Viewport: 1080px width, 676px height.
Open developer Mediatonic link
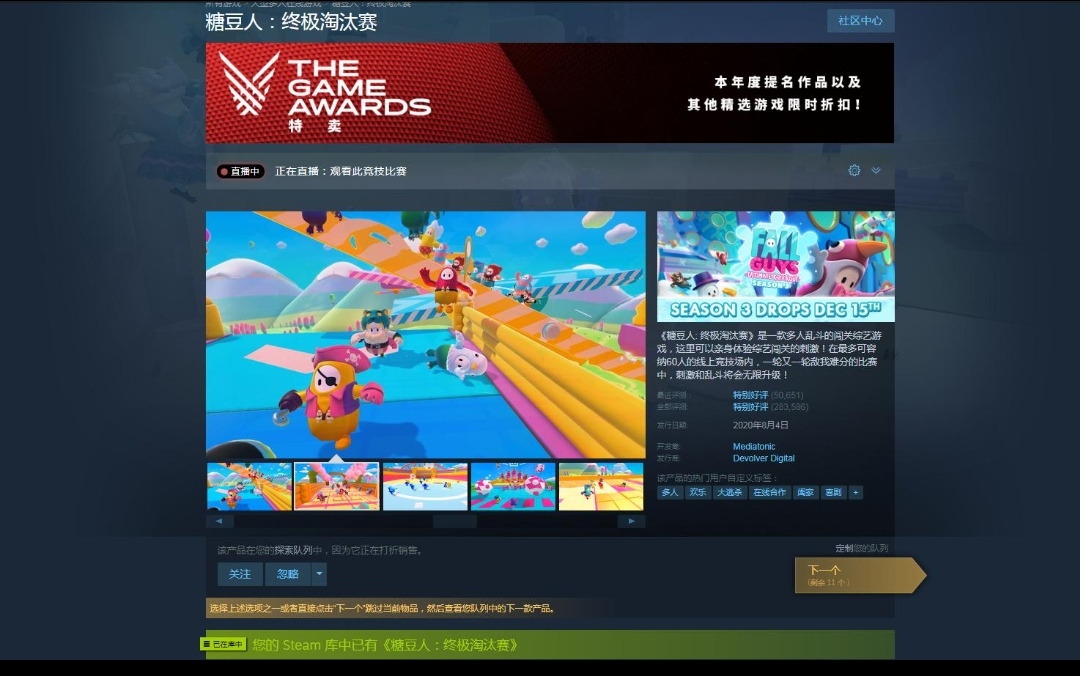[754, 447]
